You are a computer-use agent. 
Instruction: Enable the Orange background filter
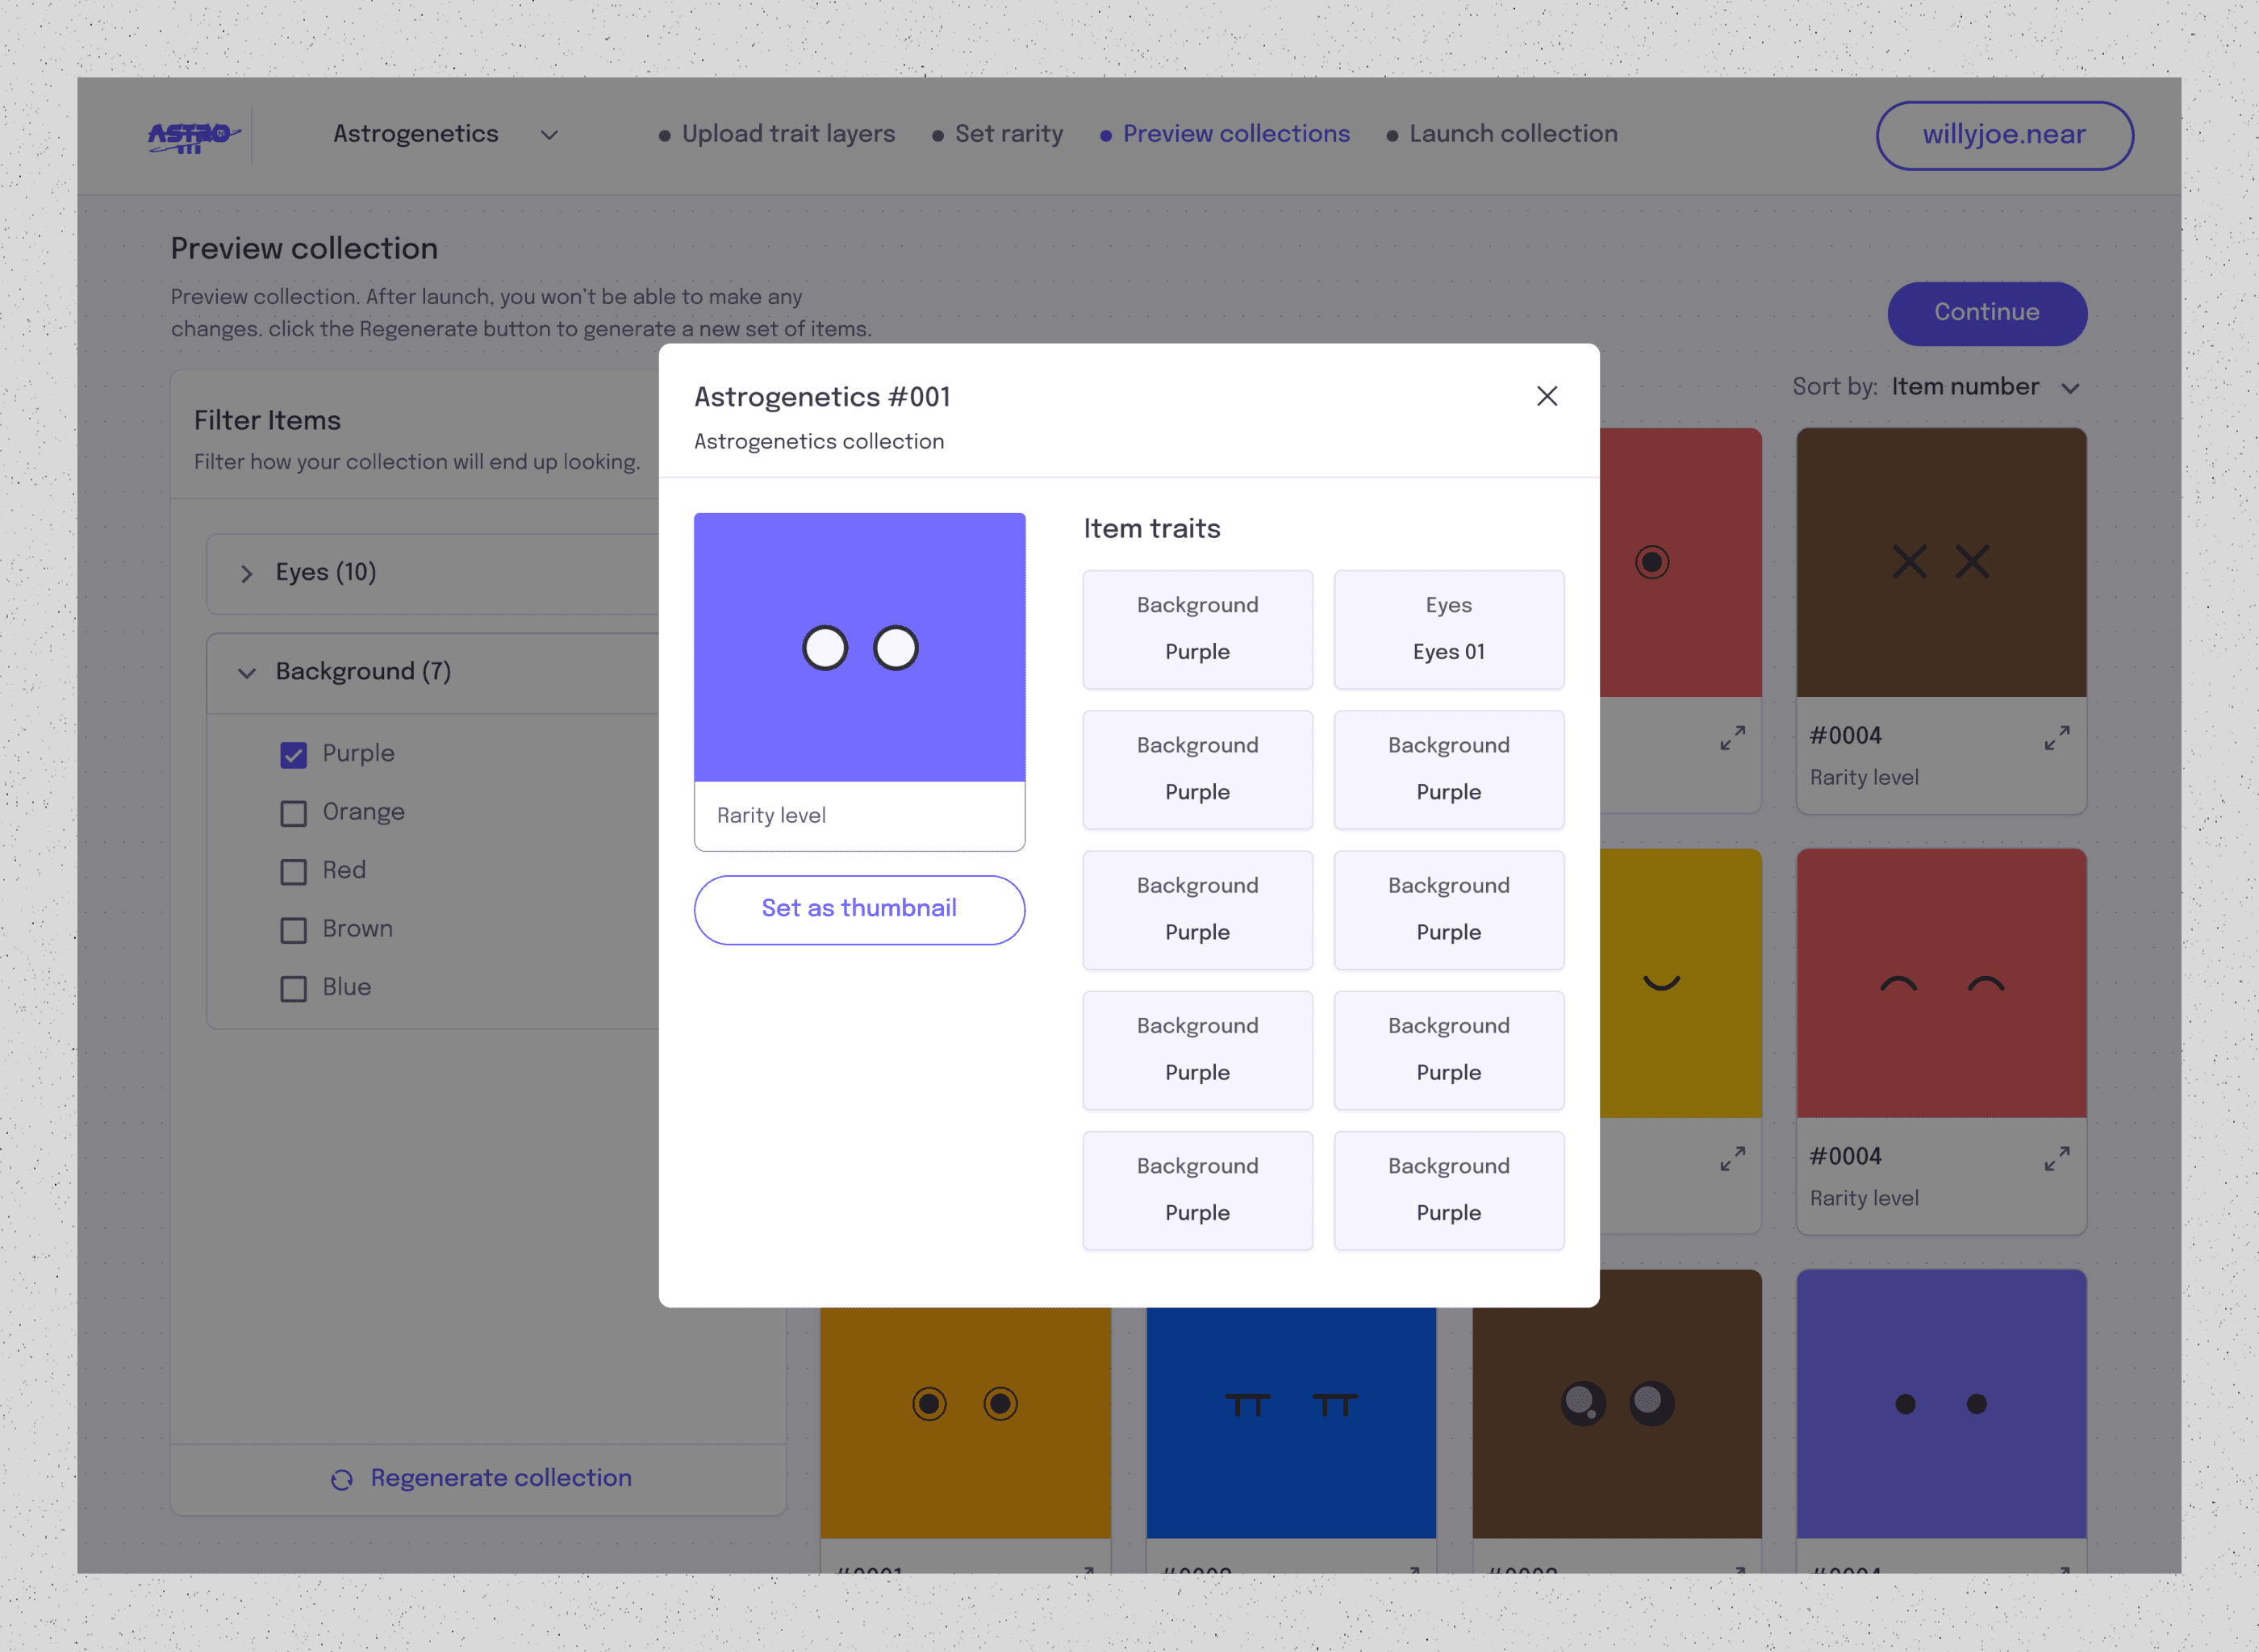(x=293, y=813)
